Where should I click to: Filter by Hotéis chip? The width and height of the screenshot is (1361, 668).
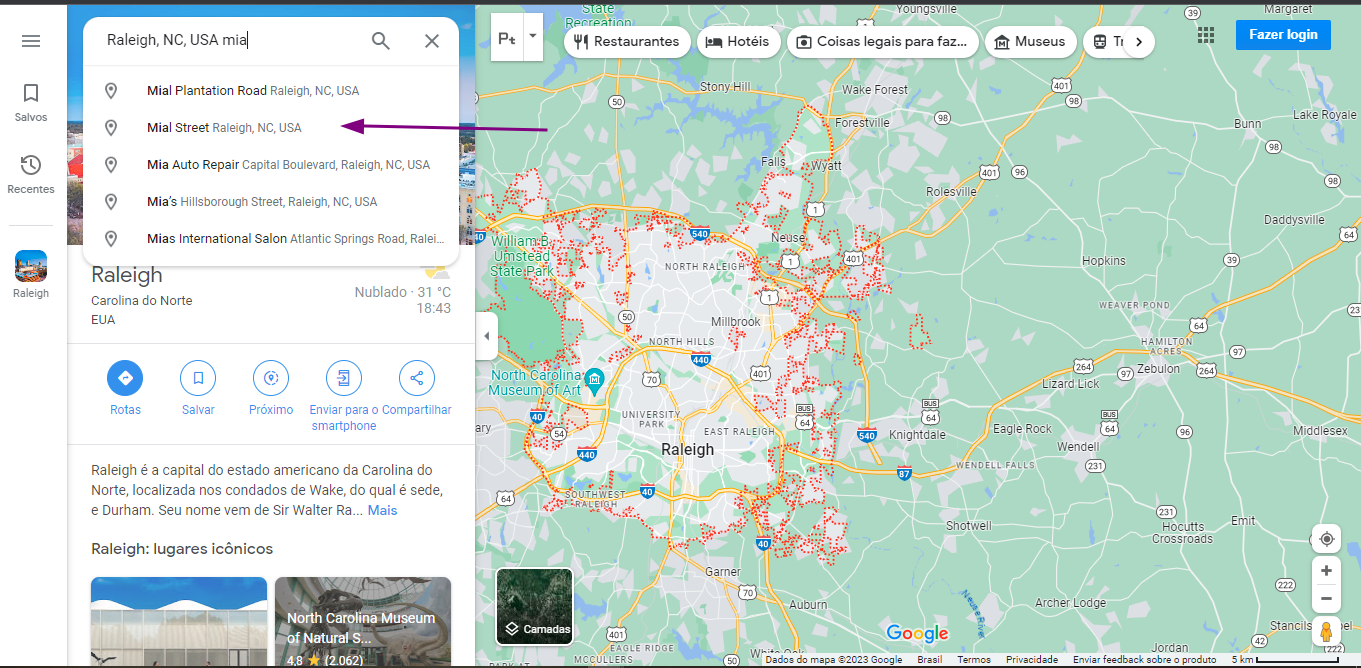(x=738, y=41)
